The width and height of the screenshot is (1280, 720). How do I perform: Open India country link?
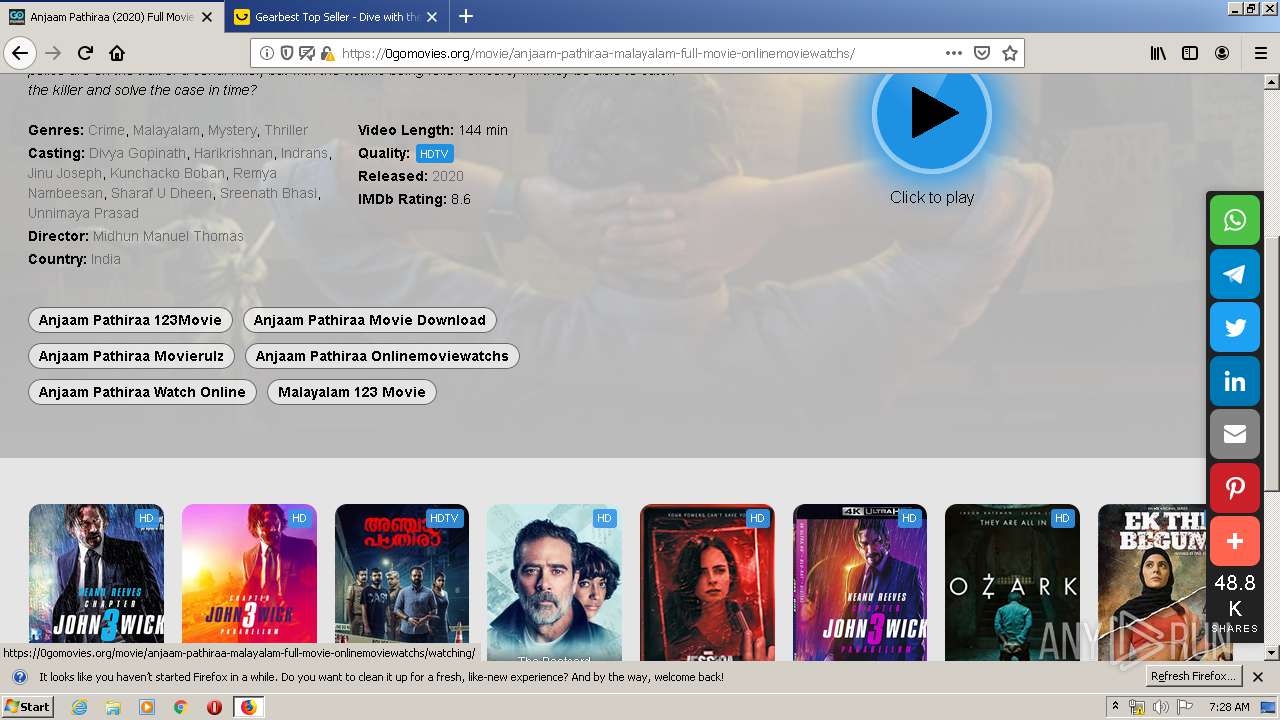point(105,259)
